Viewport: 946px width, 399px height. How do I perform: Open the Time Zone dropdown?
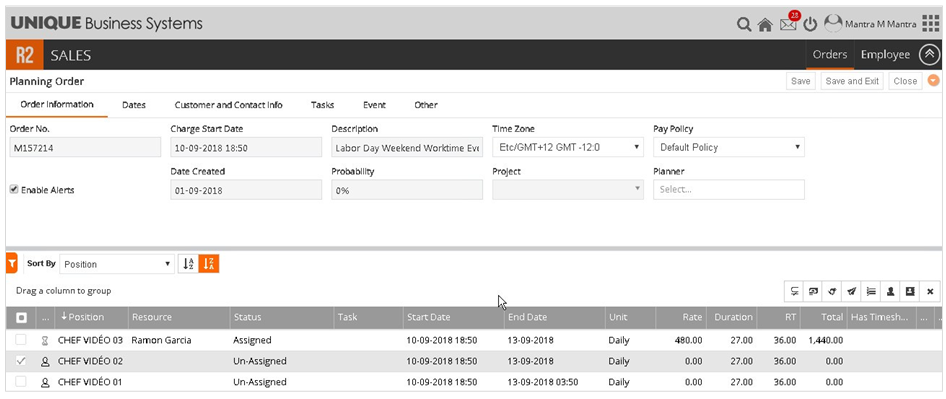point(568,147)
